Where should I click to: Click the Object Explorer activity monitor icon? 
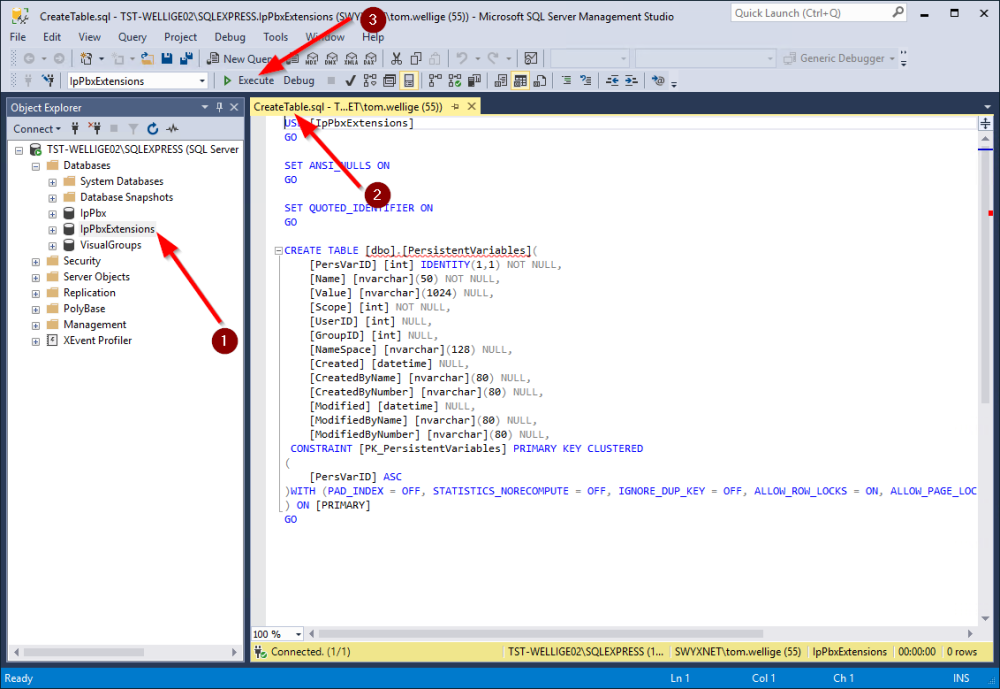(x=173, y=129)
